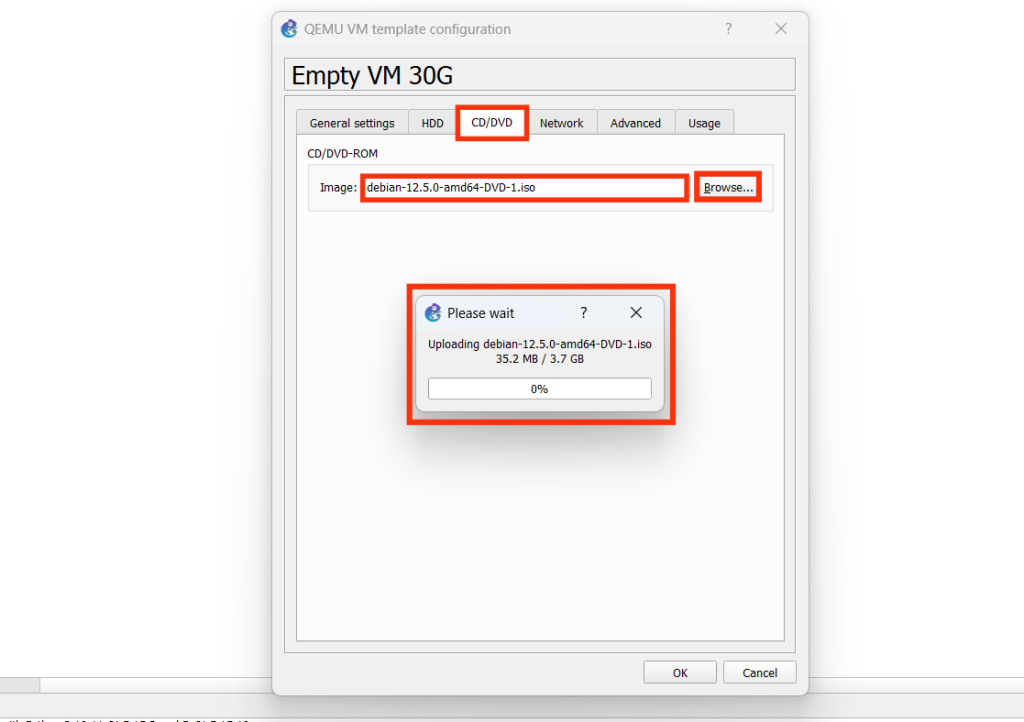Go to the Network tab
Image resolution: width=1024 pixels, height=722 pixels.
tap(561, 123)
